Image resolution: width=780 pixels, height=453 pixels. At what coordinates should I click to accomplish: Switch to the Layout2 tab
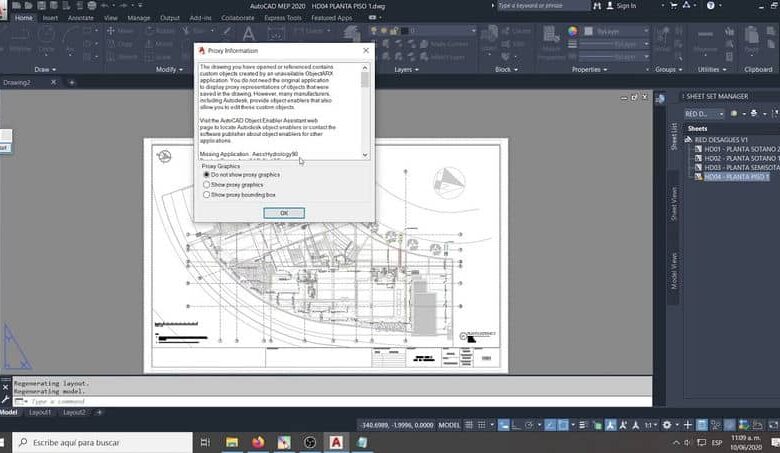coord(74,413)
